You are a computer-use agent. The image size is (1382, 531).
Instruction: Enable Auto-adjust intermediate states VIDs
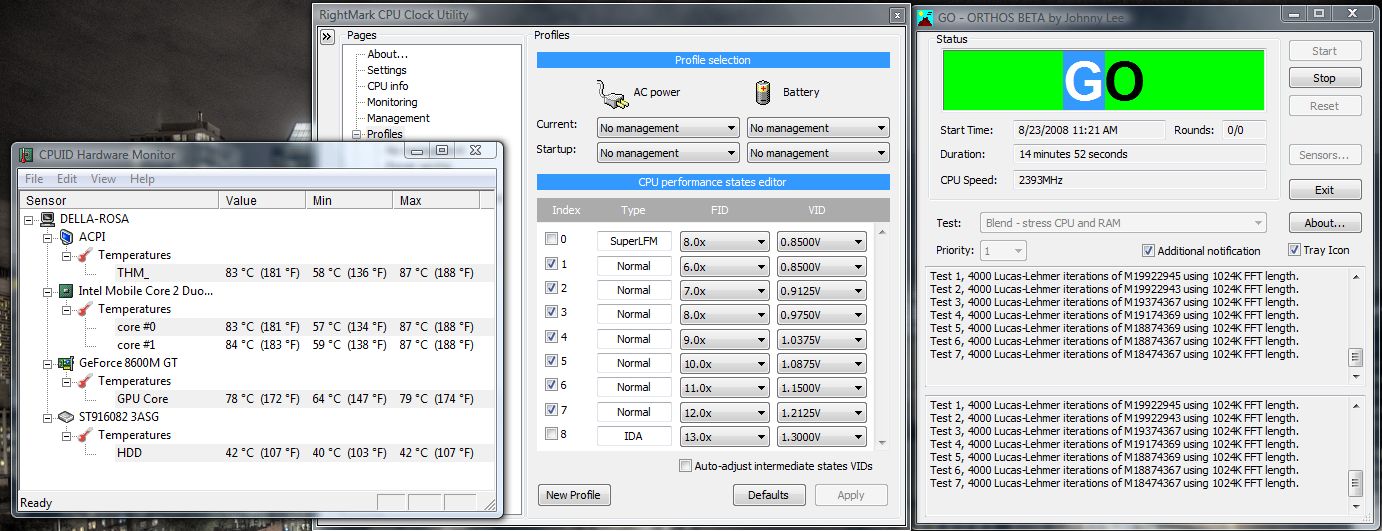tap(685, 466)
